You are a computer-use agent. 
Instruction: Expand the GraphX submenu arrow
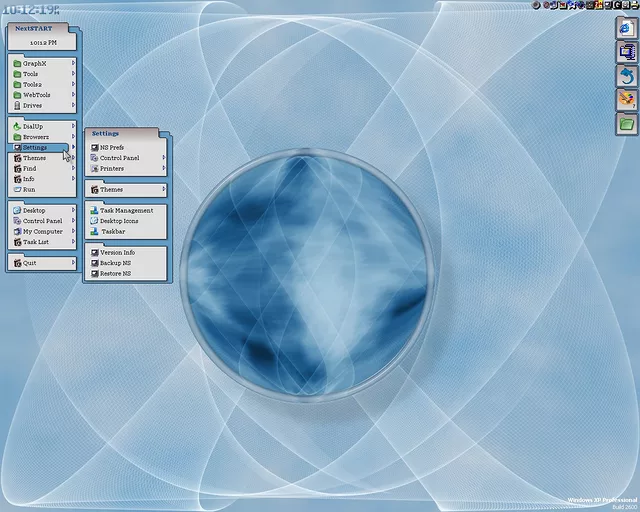[73, 63]
